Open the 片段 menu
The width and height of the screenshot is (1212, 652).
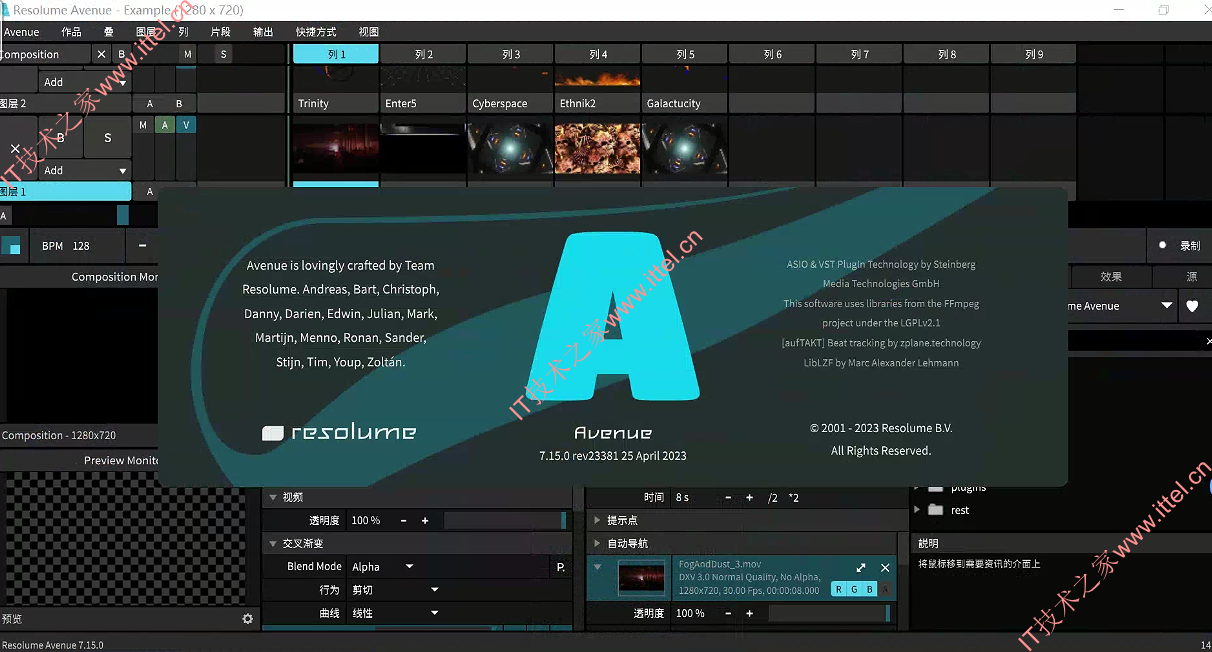[x=221, y=32]
